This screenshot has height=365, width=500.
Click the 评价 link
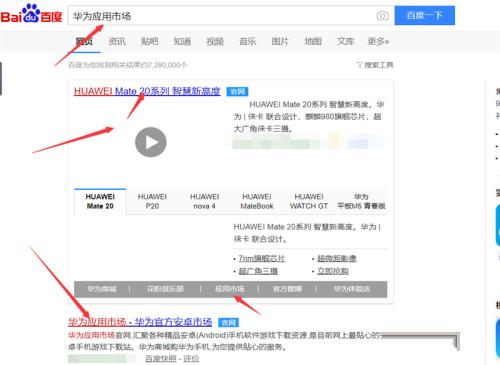coord(191,359)
